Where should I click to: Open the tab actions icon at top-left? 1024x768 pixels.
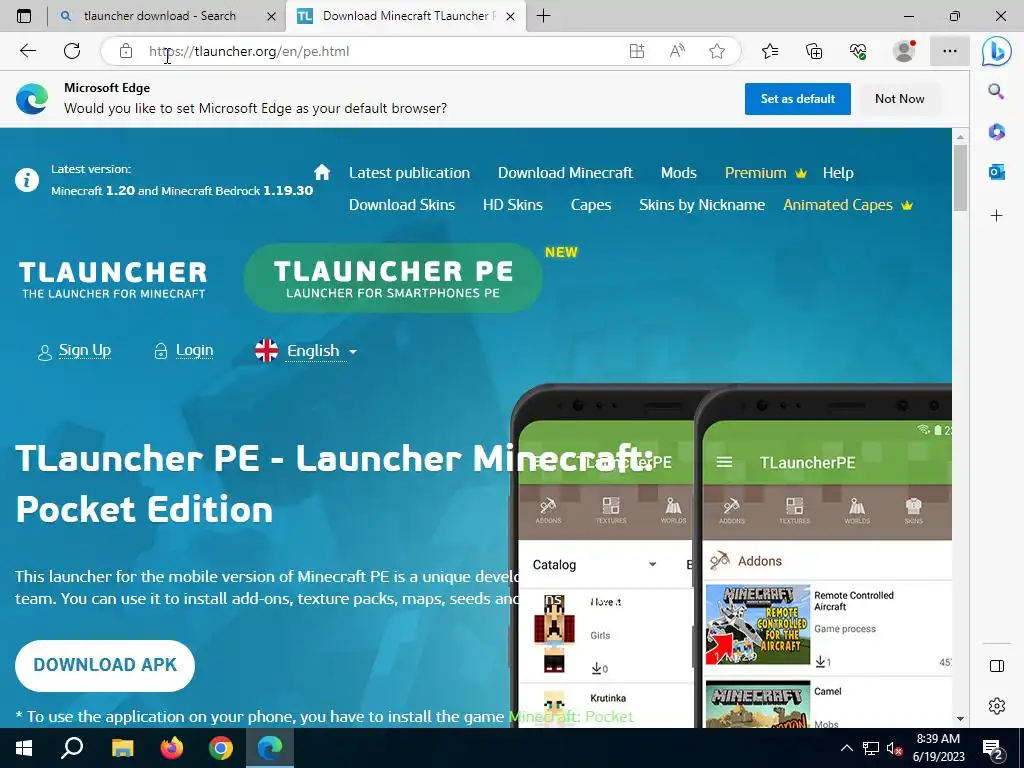tap(24, 16)
